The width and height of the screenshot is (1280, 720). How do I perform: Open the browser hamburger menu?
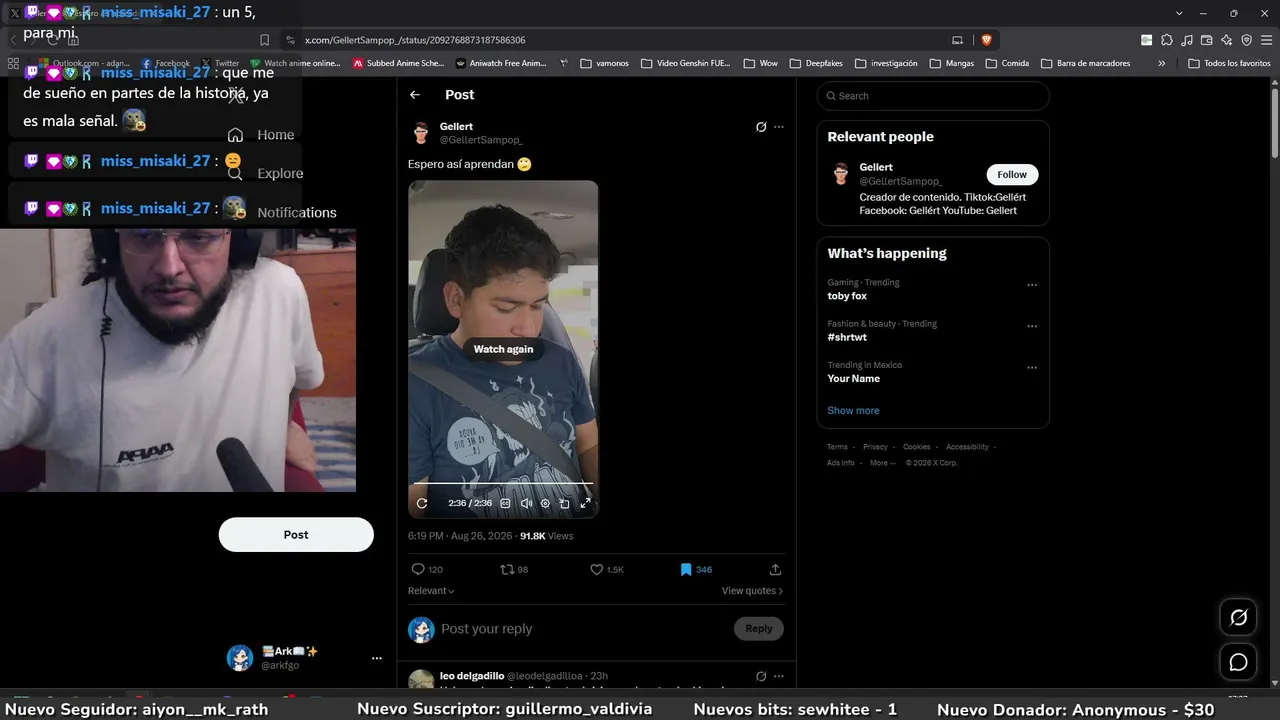1266,40
